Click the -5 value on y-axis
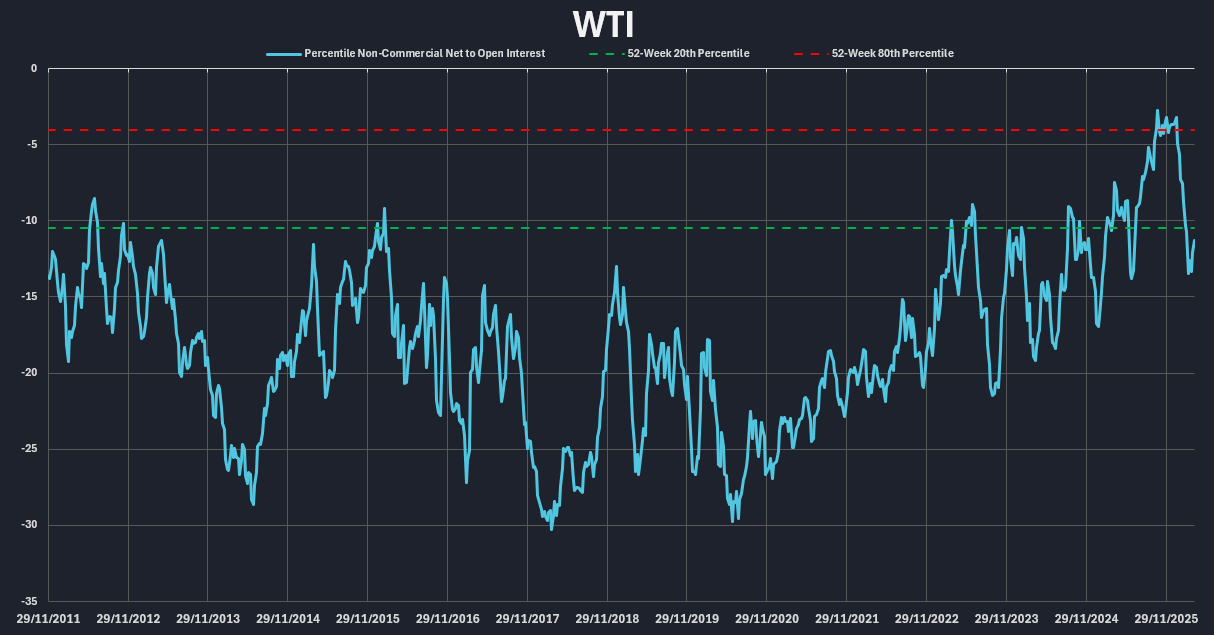Viewport: 1214px width, 635px height. point(31,145)
